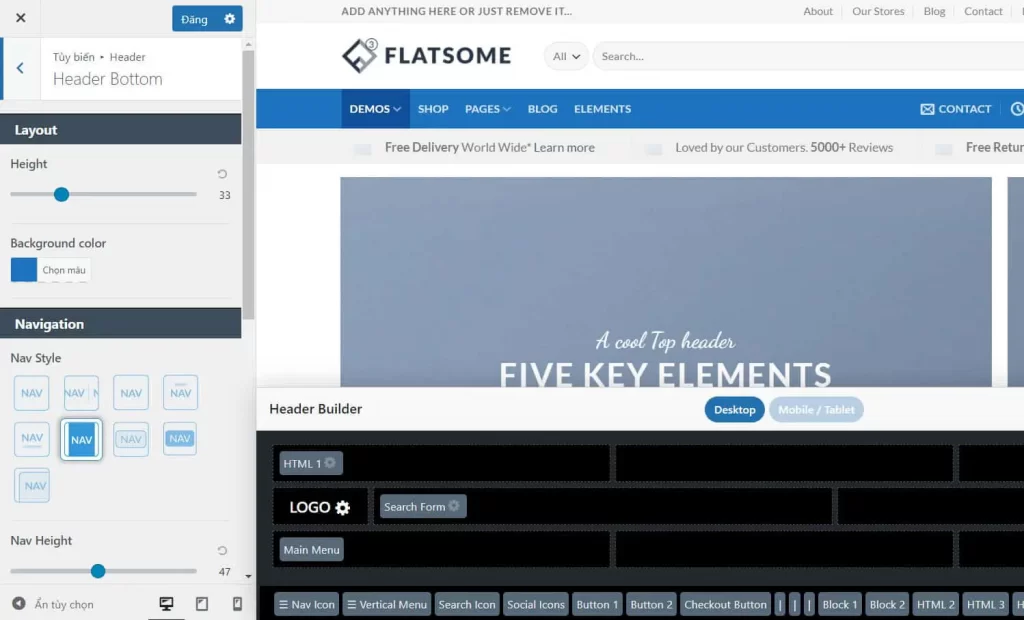Viewport: 1024px width, 620px height.
Task: Switch Header Builder to Mobile / Tablet mode
Action: pyautogui.click(x=816, y=409)
